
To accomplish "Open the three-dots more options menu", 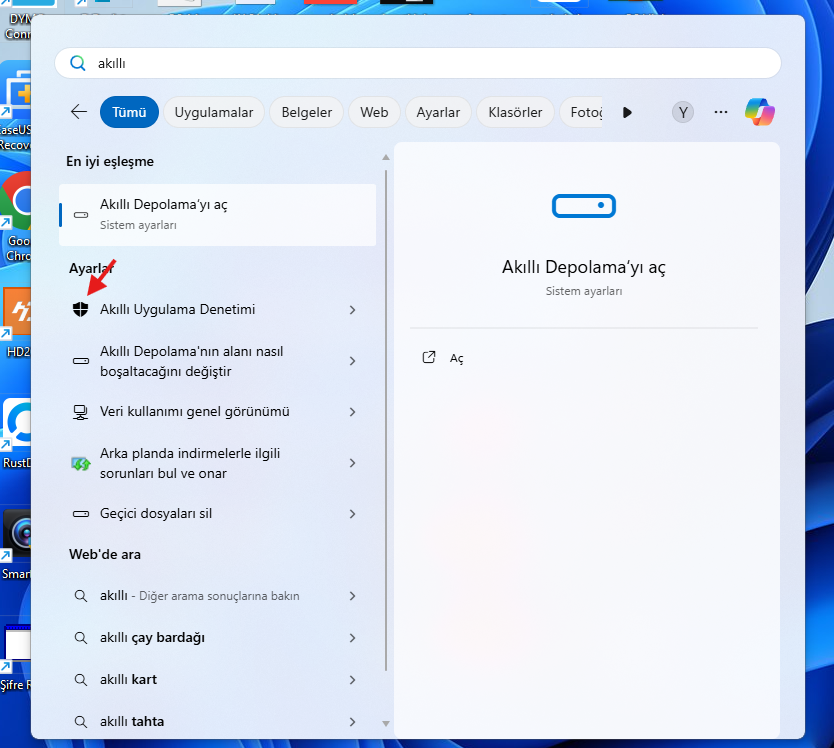I will [721, 112].
